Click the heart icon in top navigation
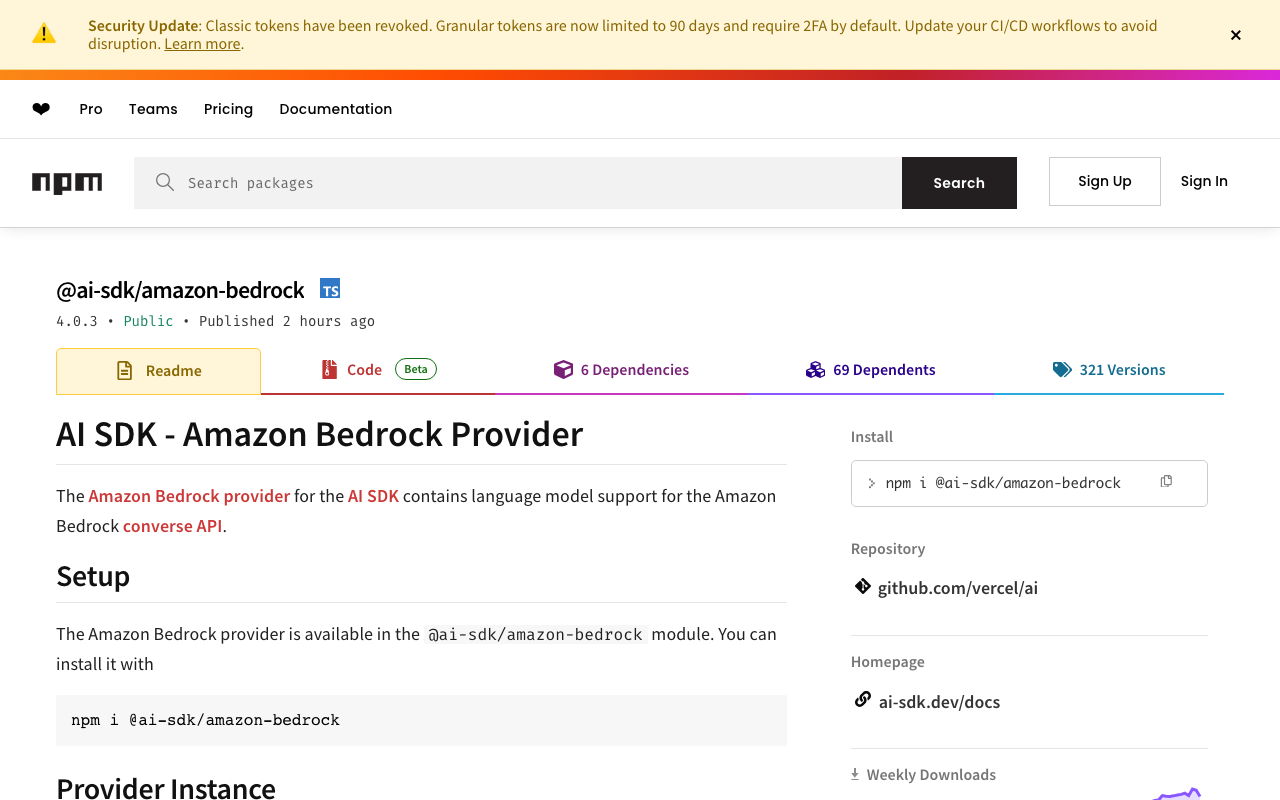Viewport: 1280px width, 800px height. pos(41,109)
